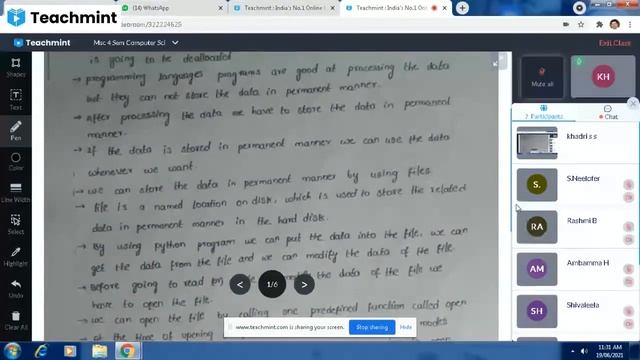Screen dimensions: 640x360
Task: Toggle camera for Rashmi B
Action: (x=628, y=240)
